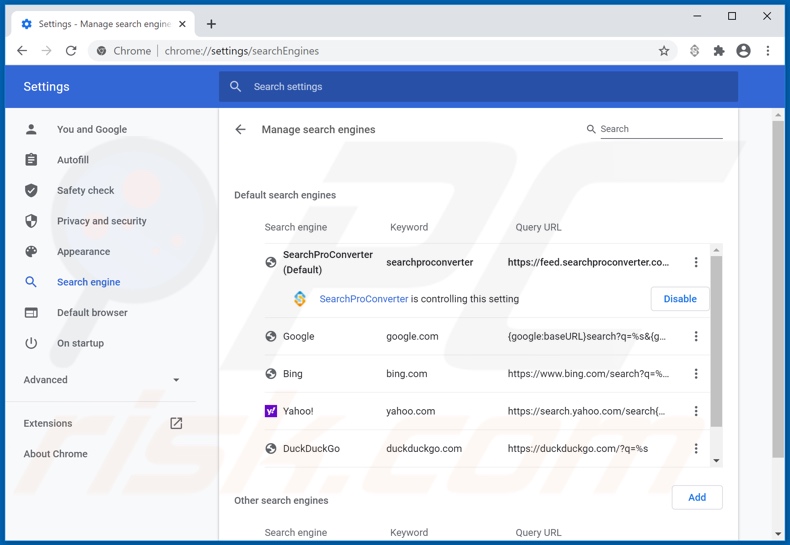Select the Google search engine row
790x545 pixels.
tap(487, 336)
